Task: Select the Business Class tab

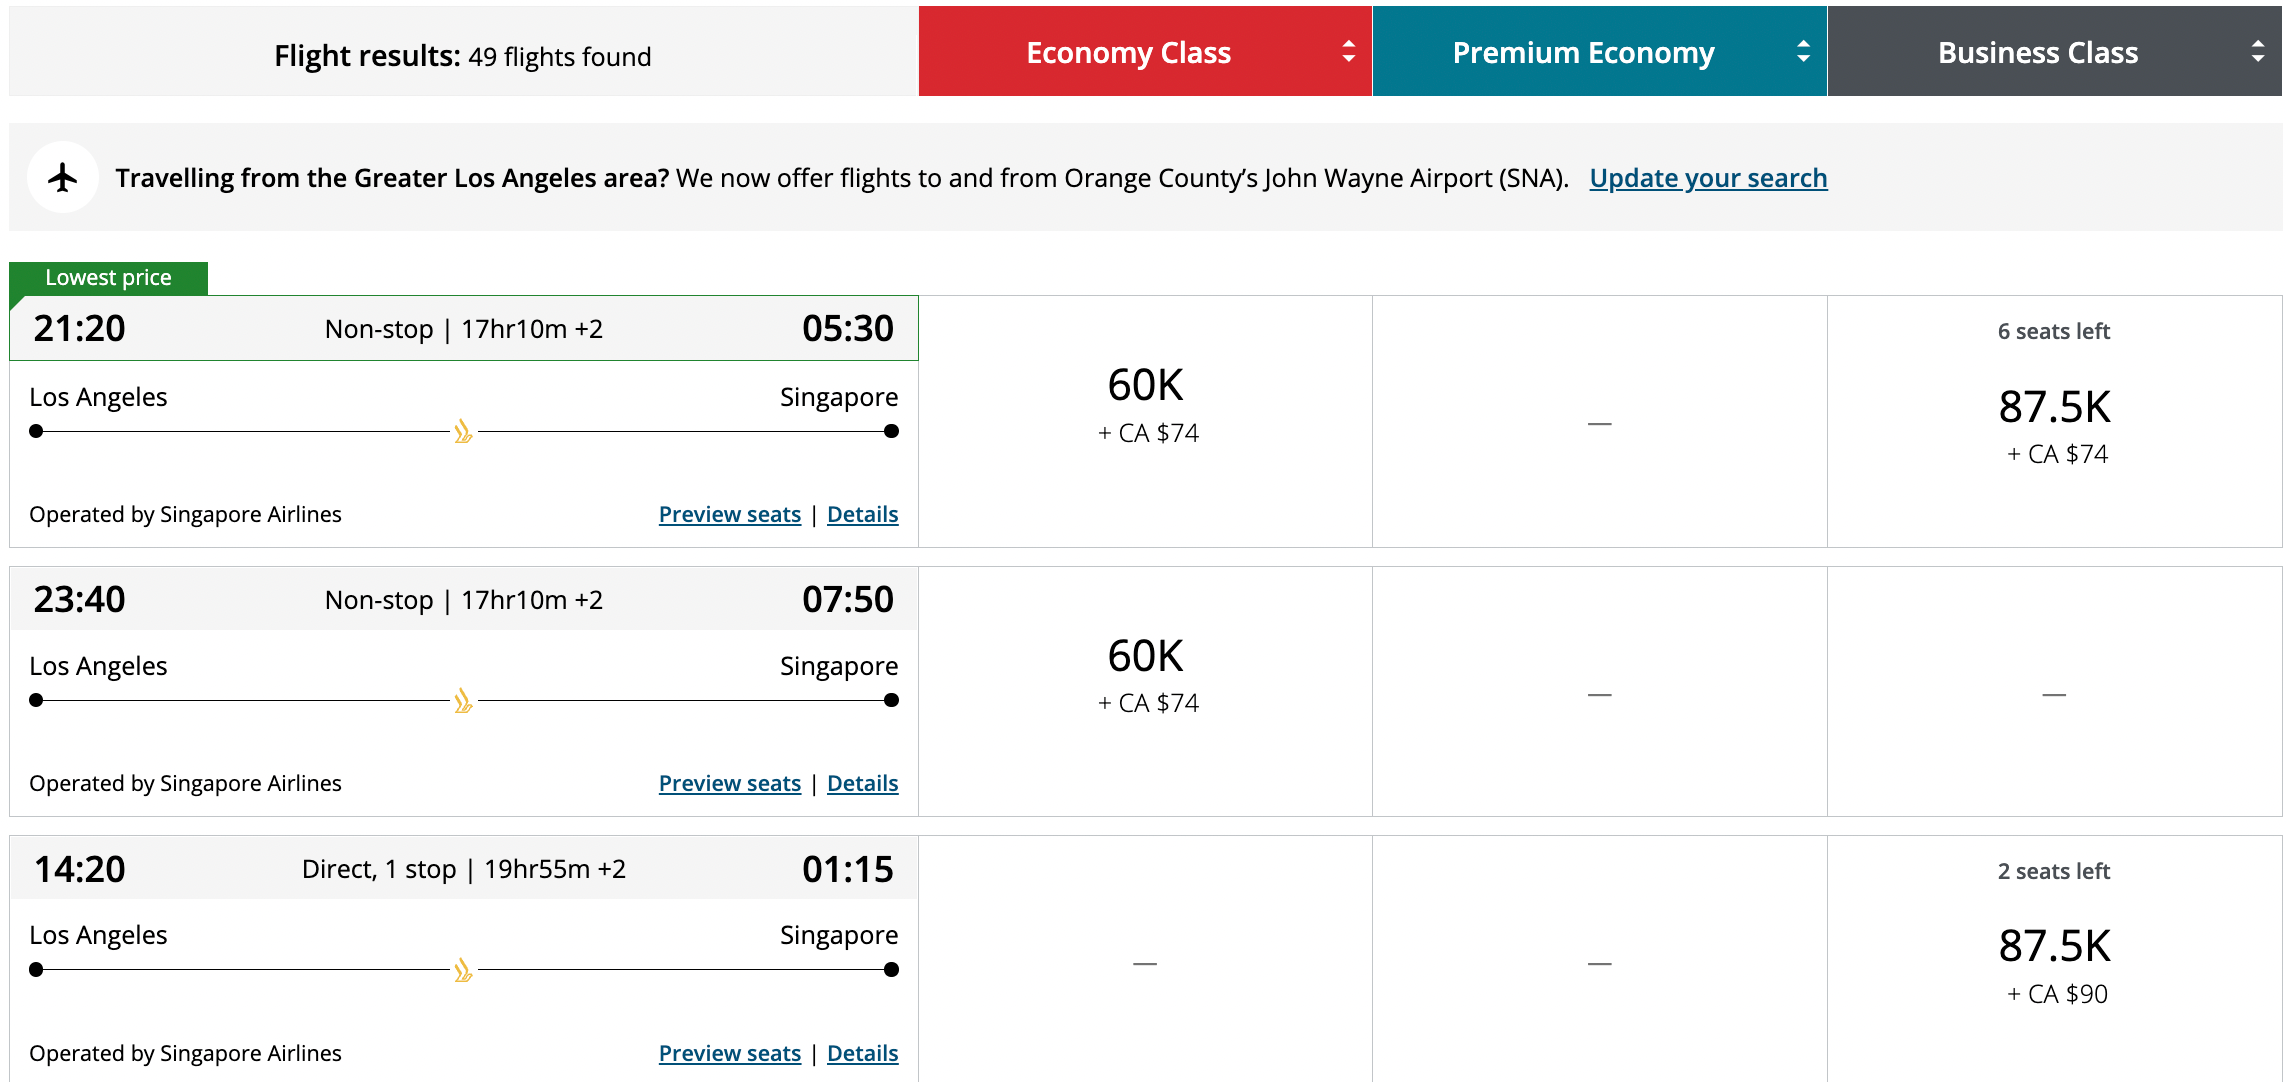Action: pos(2037,51)
